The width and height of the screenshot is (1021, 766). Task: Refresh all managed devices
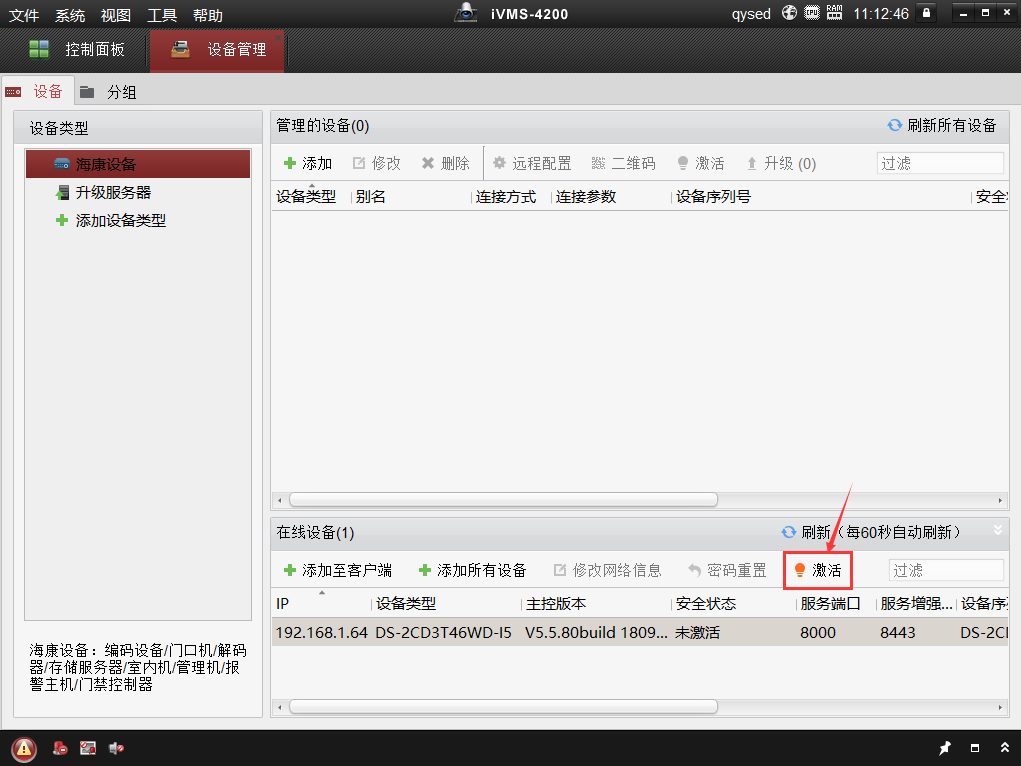941,125
